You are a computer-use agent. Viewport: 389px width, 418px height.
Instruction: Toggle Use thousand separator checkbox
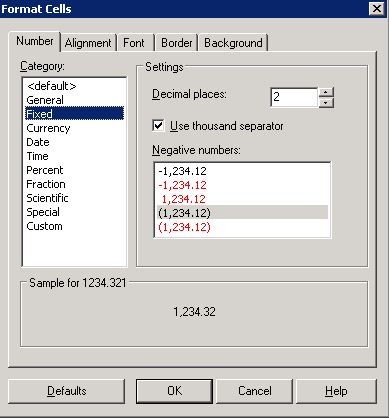[158, 126]
